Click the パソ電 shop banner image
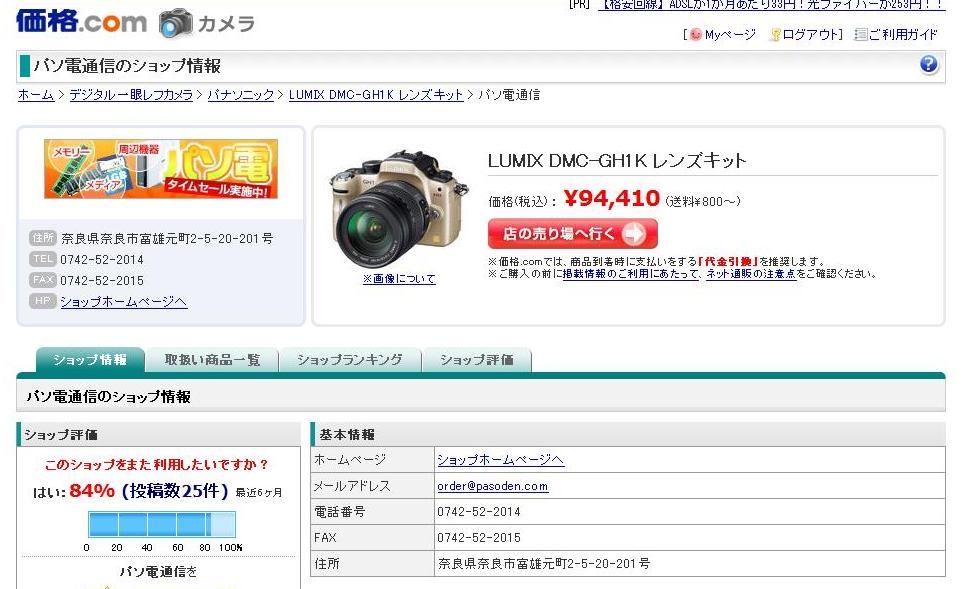The image size is (968, 589). coord(161,169)
